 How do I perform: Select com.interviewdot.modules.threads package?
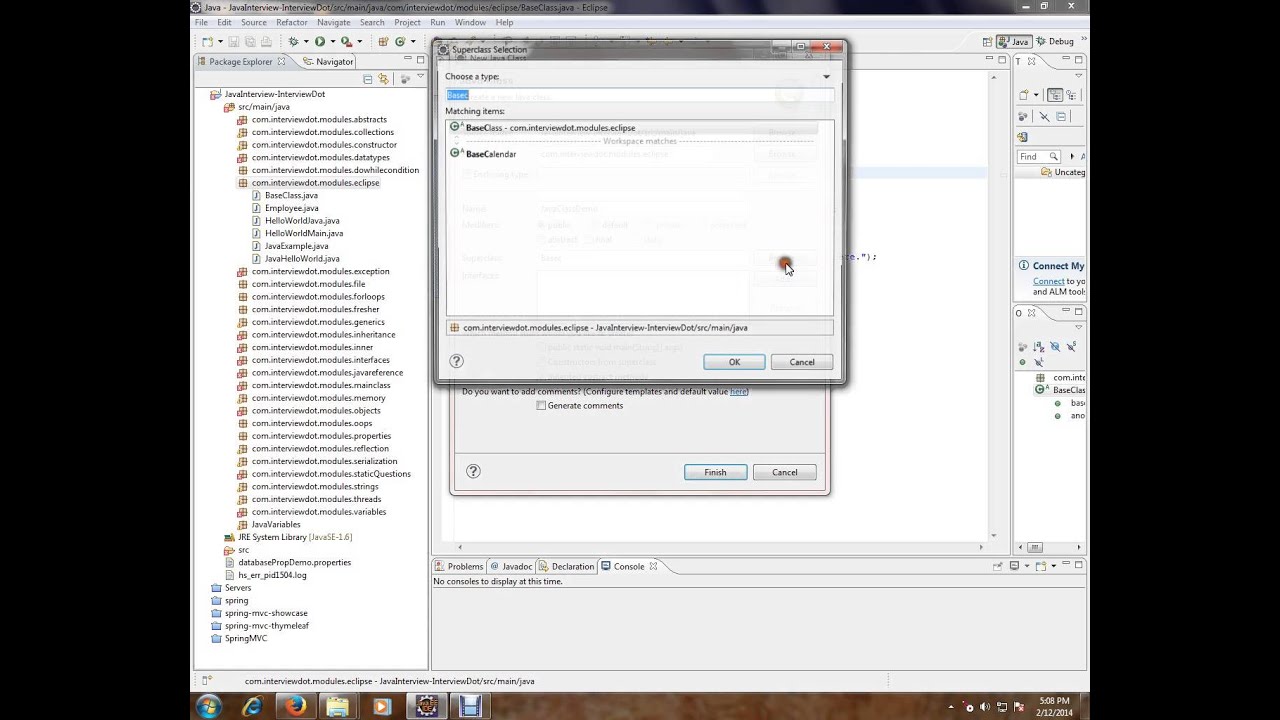(x=316, y=499)
